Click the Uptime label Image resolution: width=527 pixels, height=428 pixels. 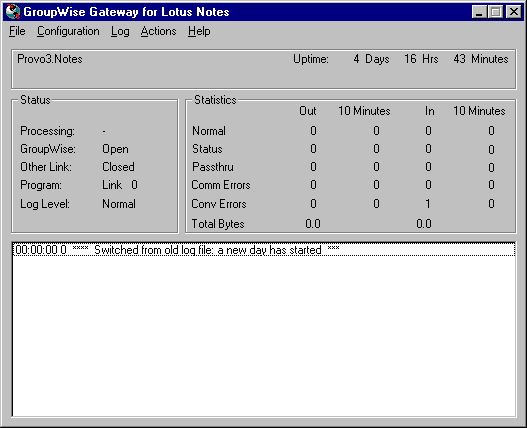tap(311, 59)
